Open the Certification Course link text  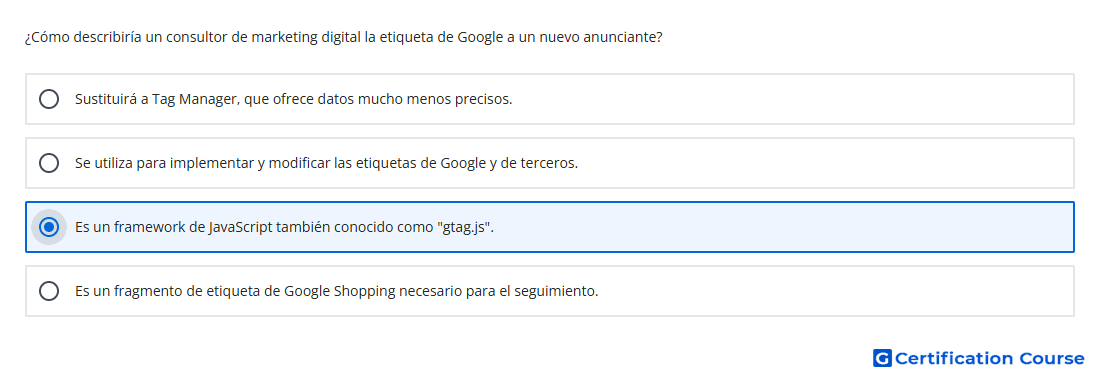click(989, 358)
